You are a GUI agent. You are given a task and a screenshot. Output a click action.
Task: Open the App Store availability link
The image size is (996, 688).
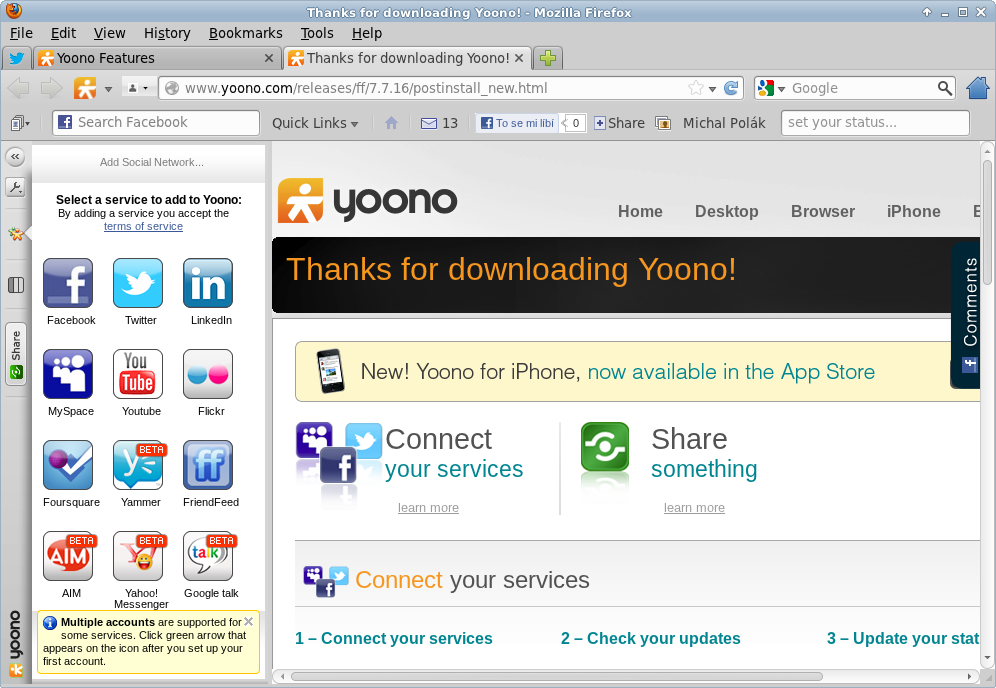click(x=731, y=372)
